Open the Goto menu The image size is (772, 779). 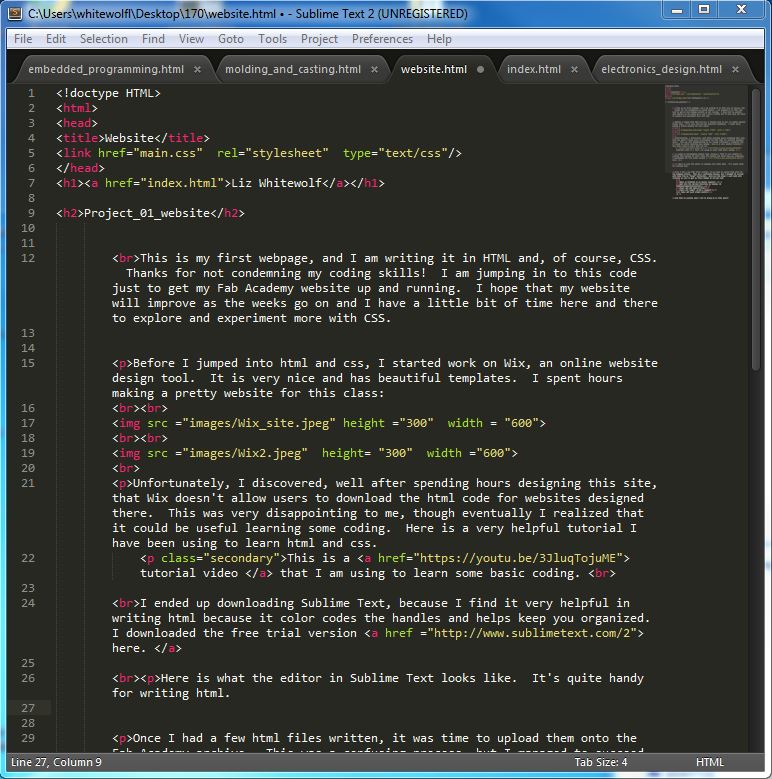tap(231, 39)
